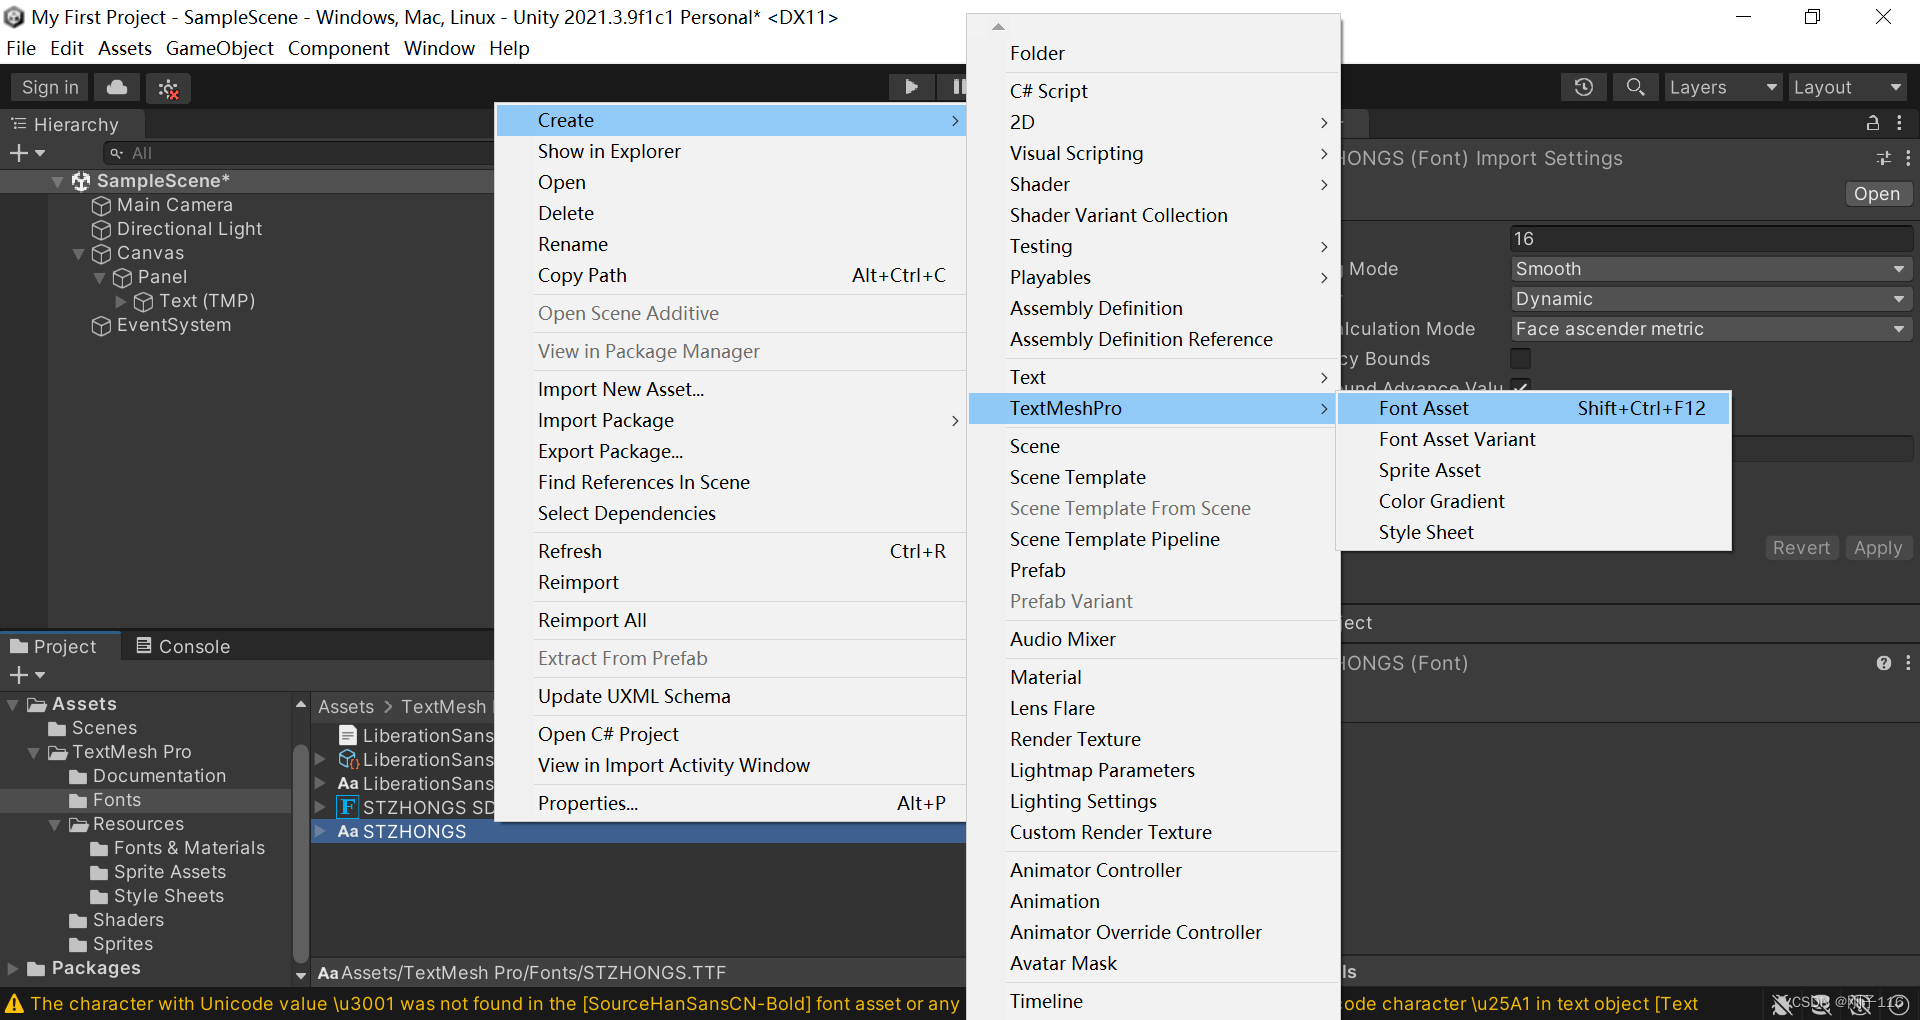Select the Fonts folder in project tree
Screen dimensions: 1920x1020
[117, 800]
